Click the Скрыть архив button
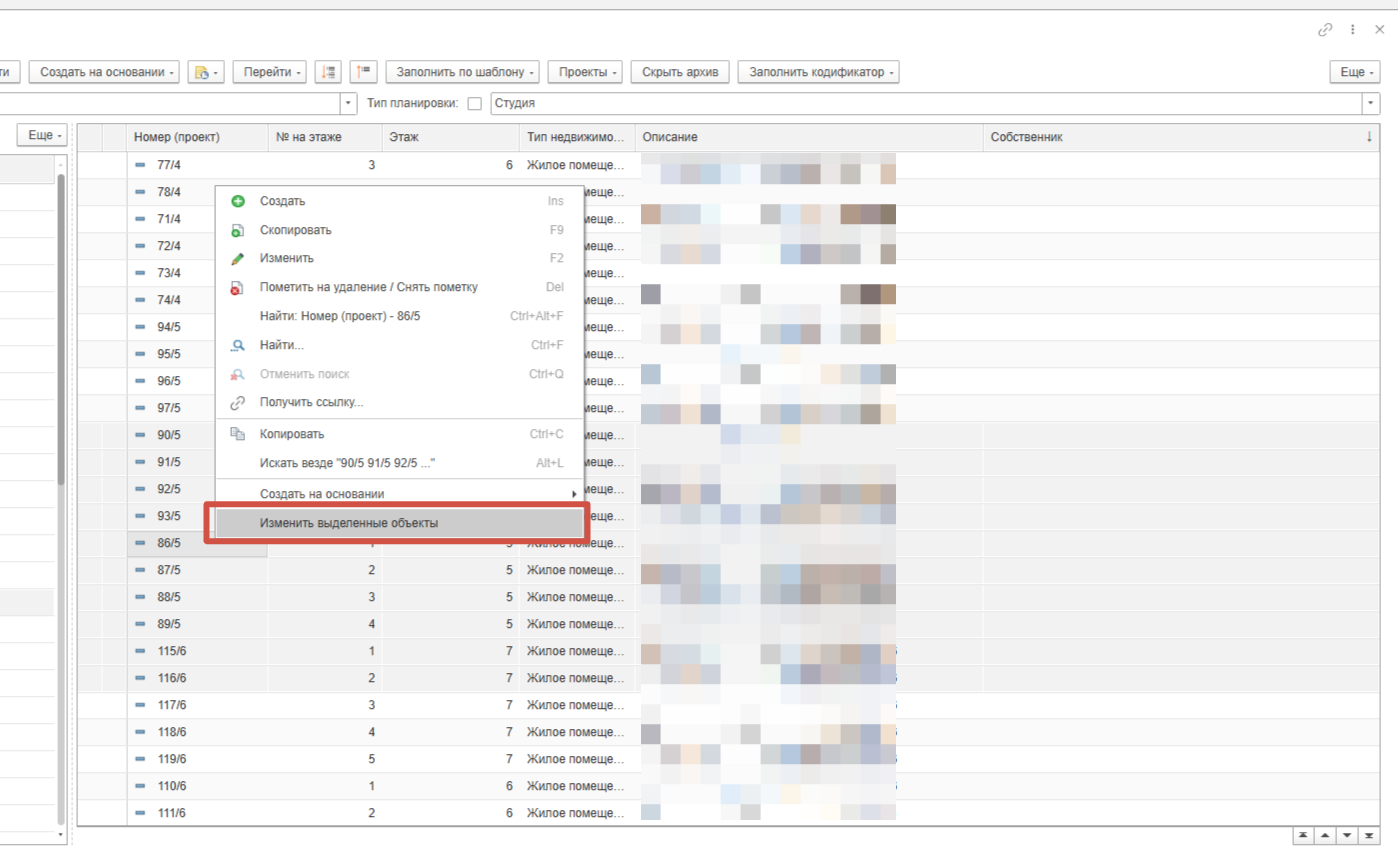Viewport: 1398px width, 856px height. 679,72
